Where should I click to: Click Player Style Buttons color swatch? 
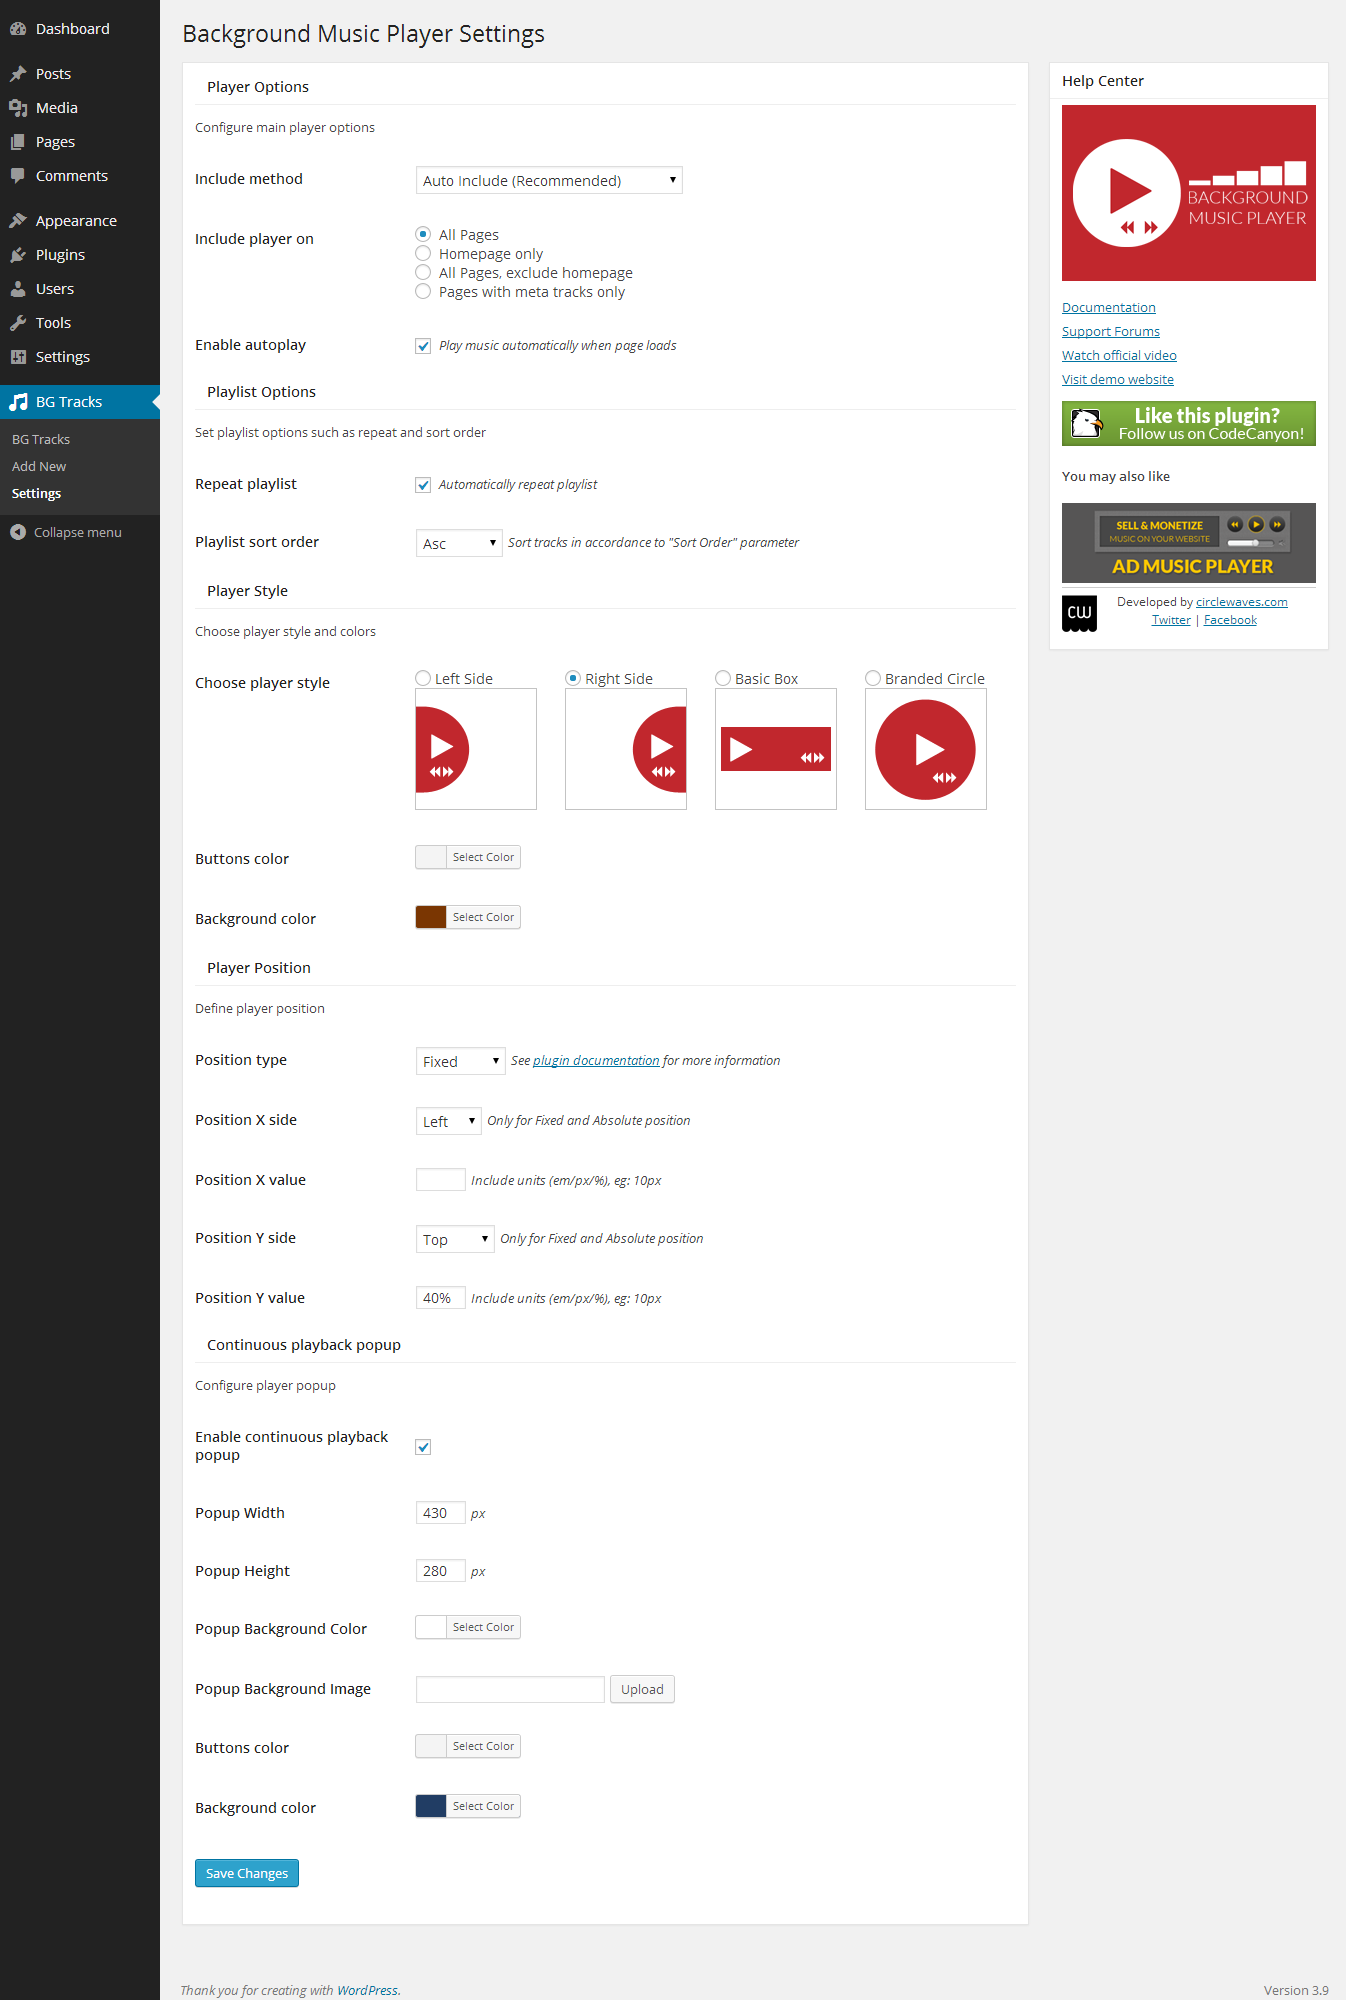(x=431, y=857)
